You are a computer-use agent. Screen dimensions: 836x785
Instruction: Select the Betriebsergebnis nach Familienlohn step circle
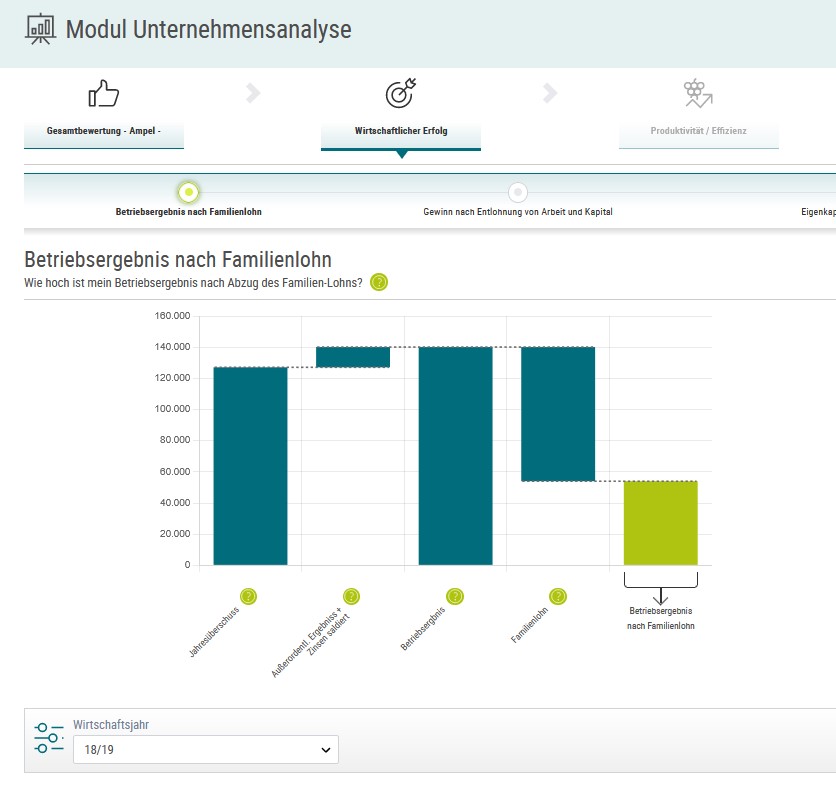point(188,192)
